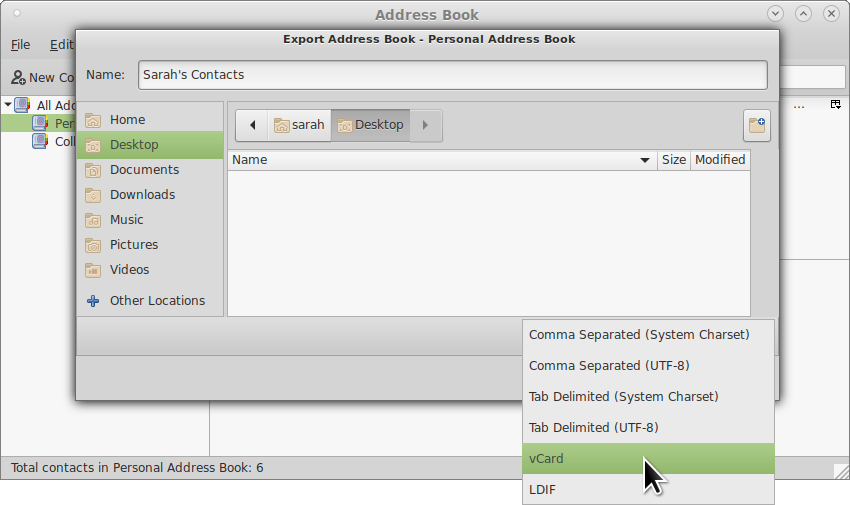The width and height of the screenshot is (850, 505).
Task: Select Music folder in sidebar
Action: point(126,220)
